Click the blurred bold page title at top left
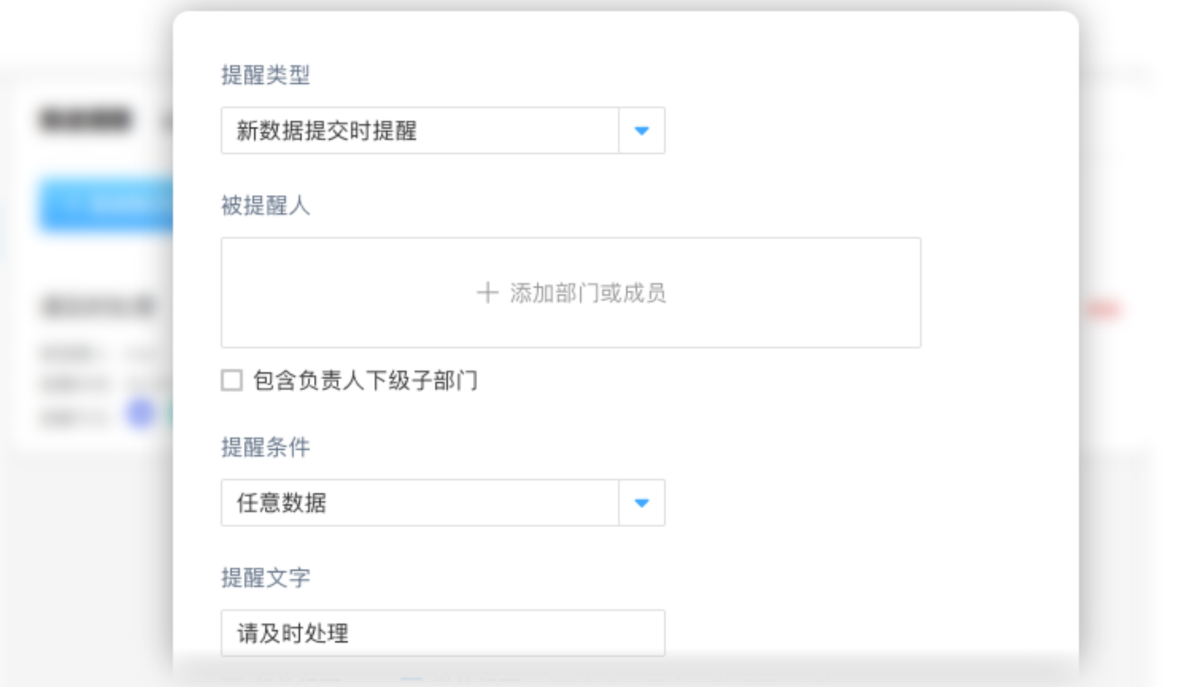The width and height of the screenshot is (1202, 687). (85, 120)
